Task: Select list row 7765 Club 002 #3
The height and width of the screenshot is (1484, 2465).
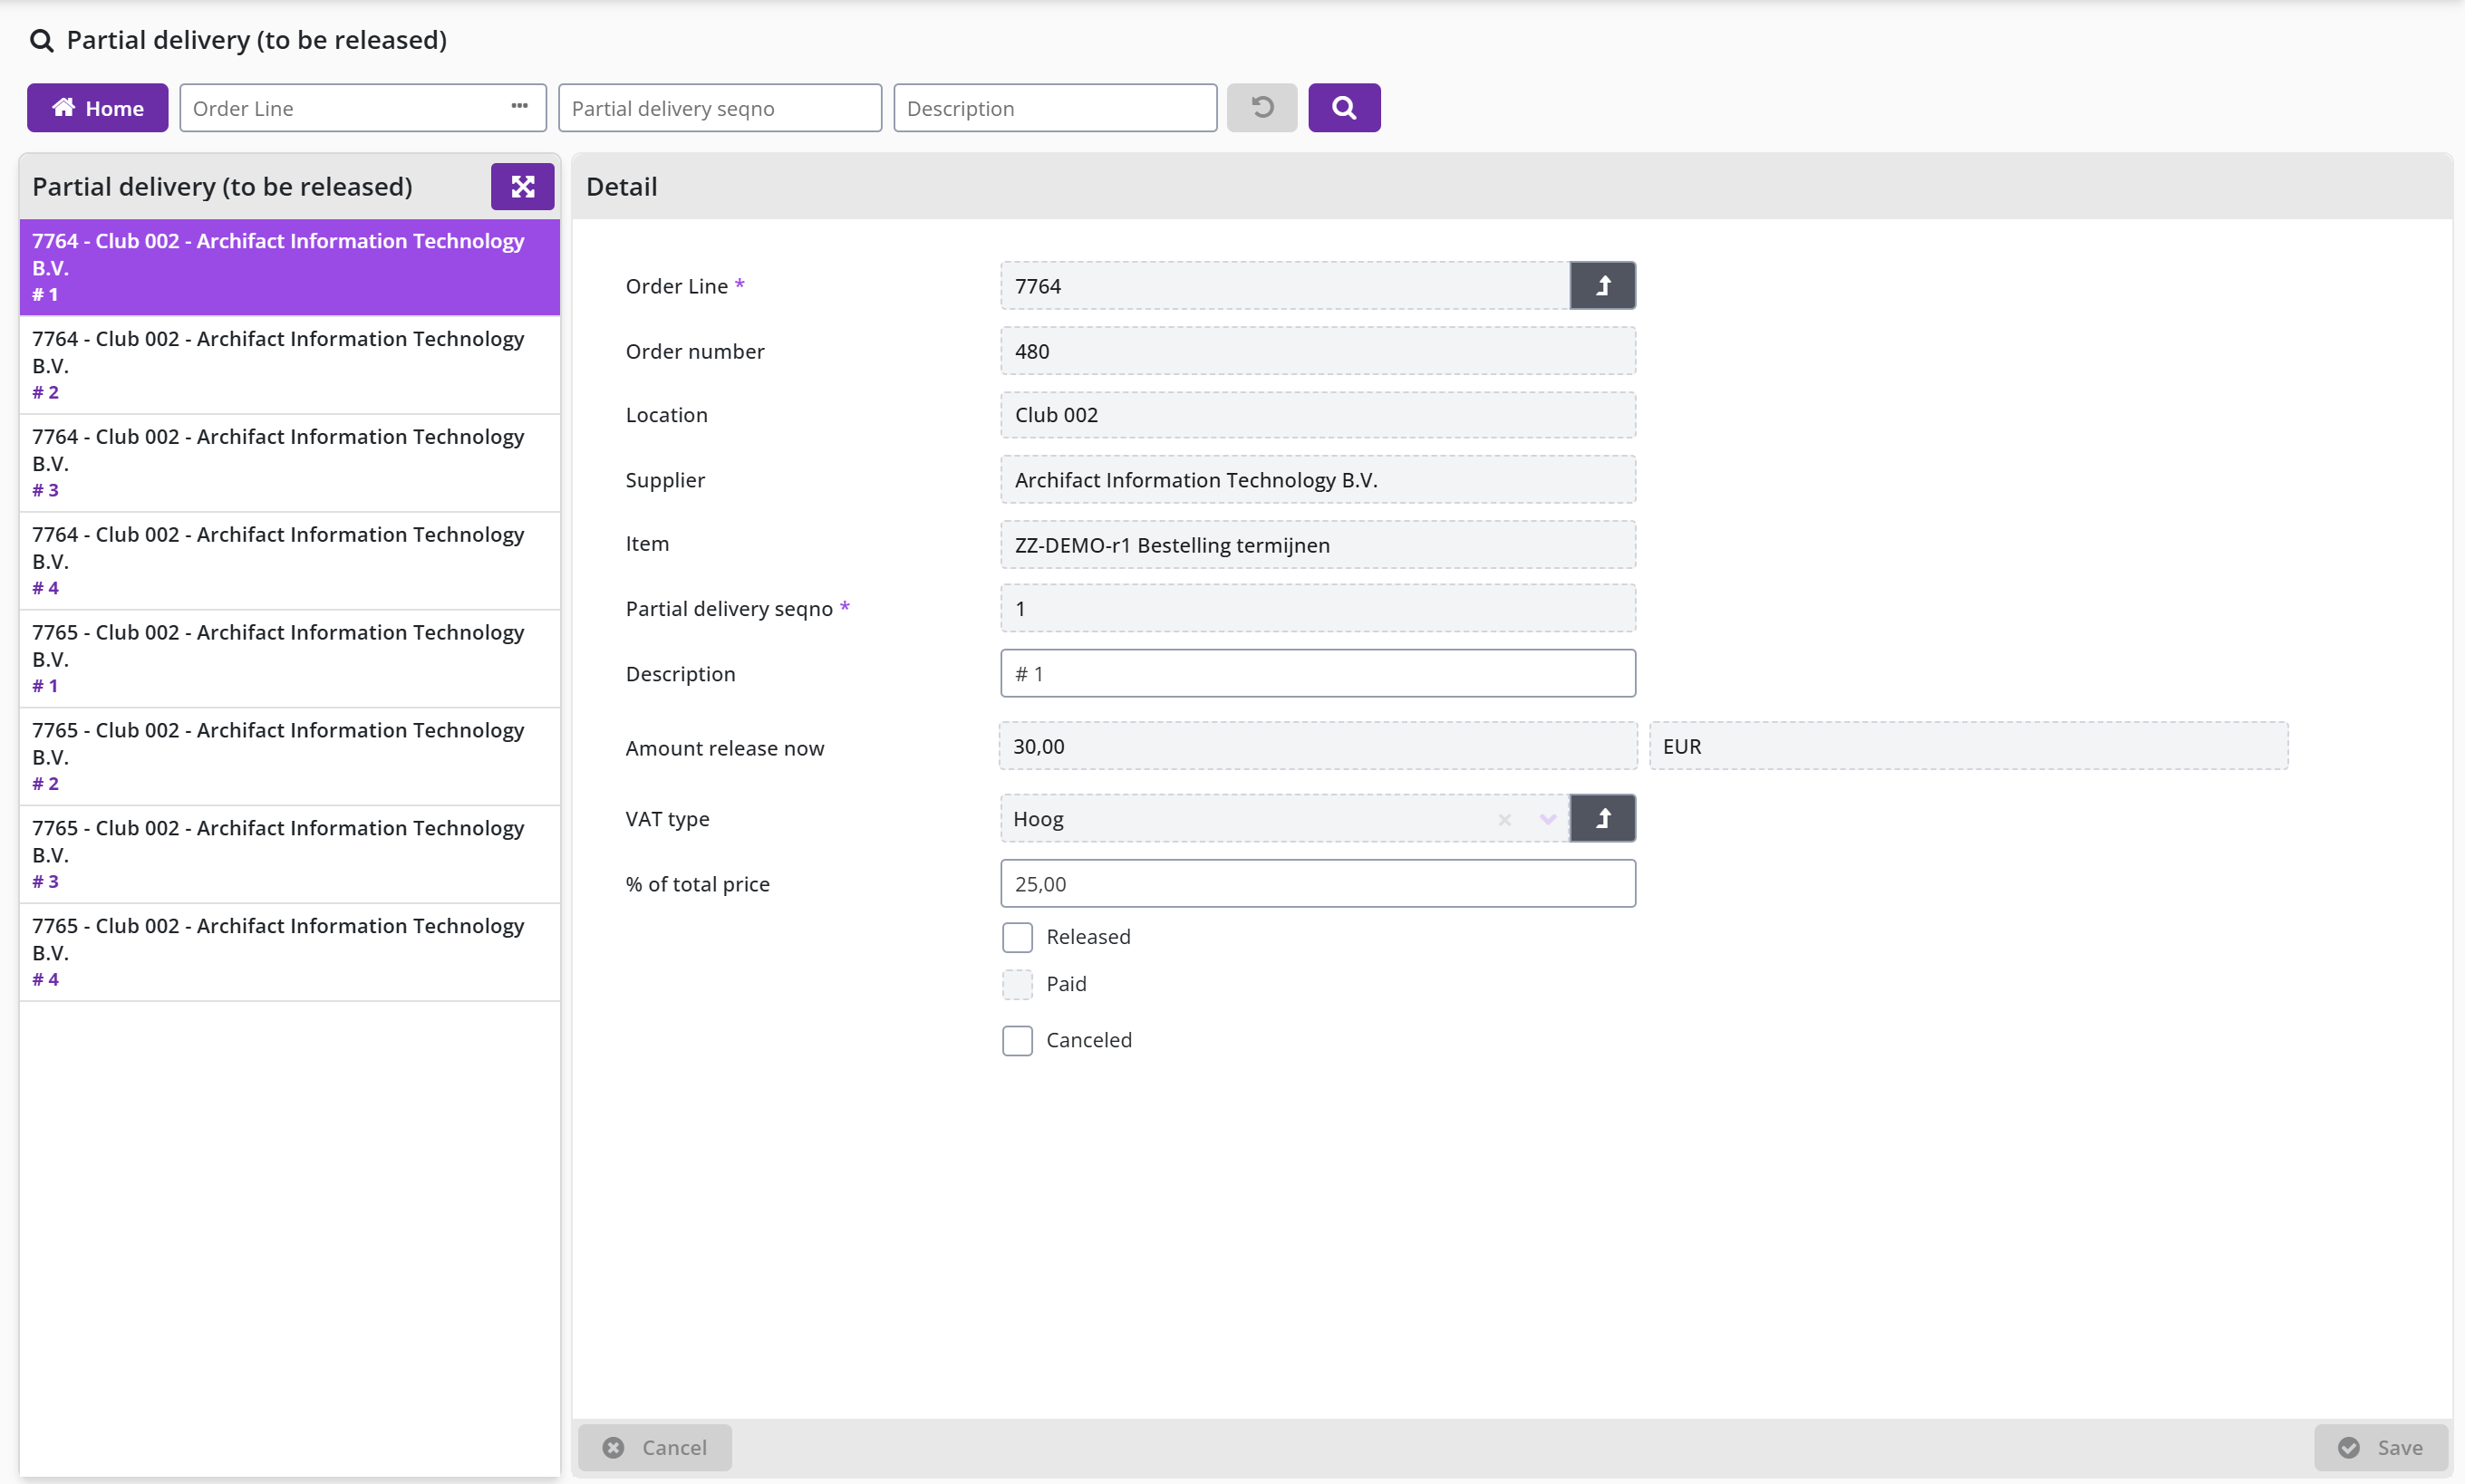Action: 290,855
